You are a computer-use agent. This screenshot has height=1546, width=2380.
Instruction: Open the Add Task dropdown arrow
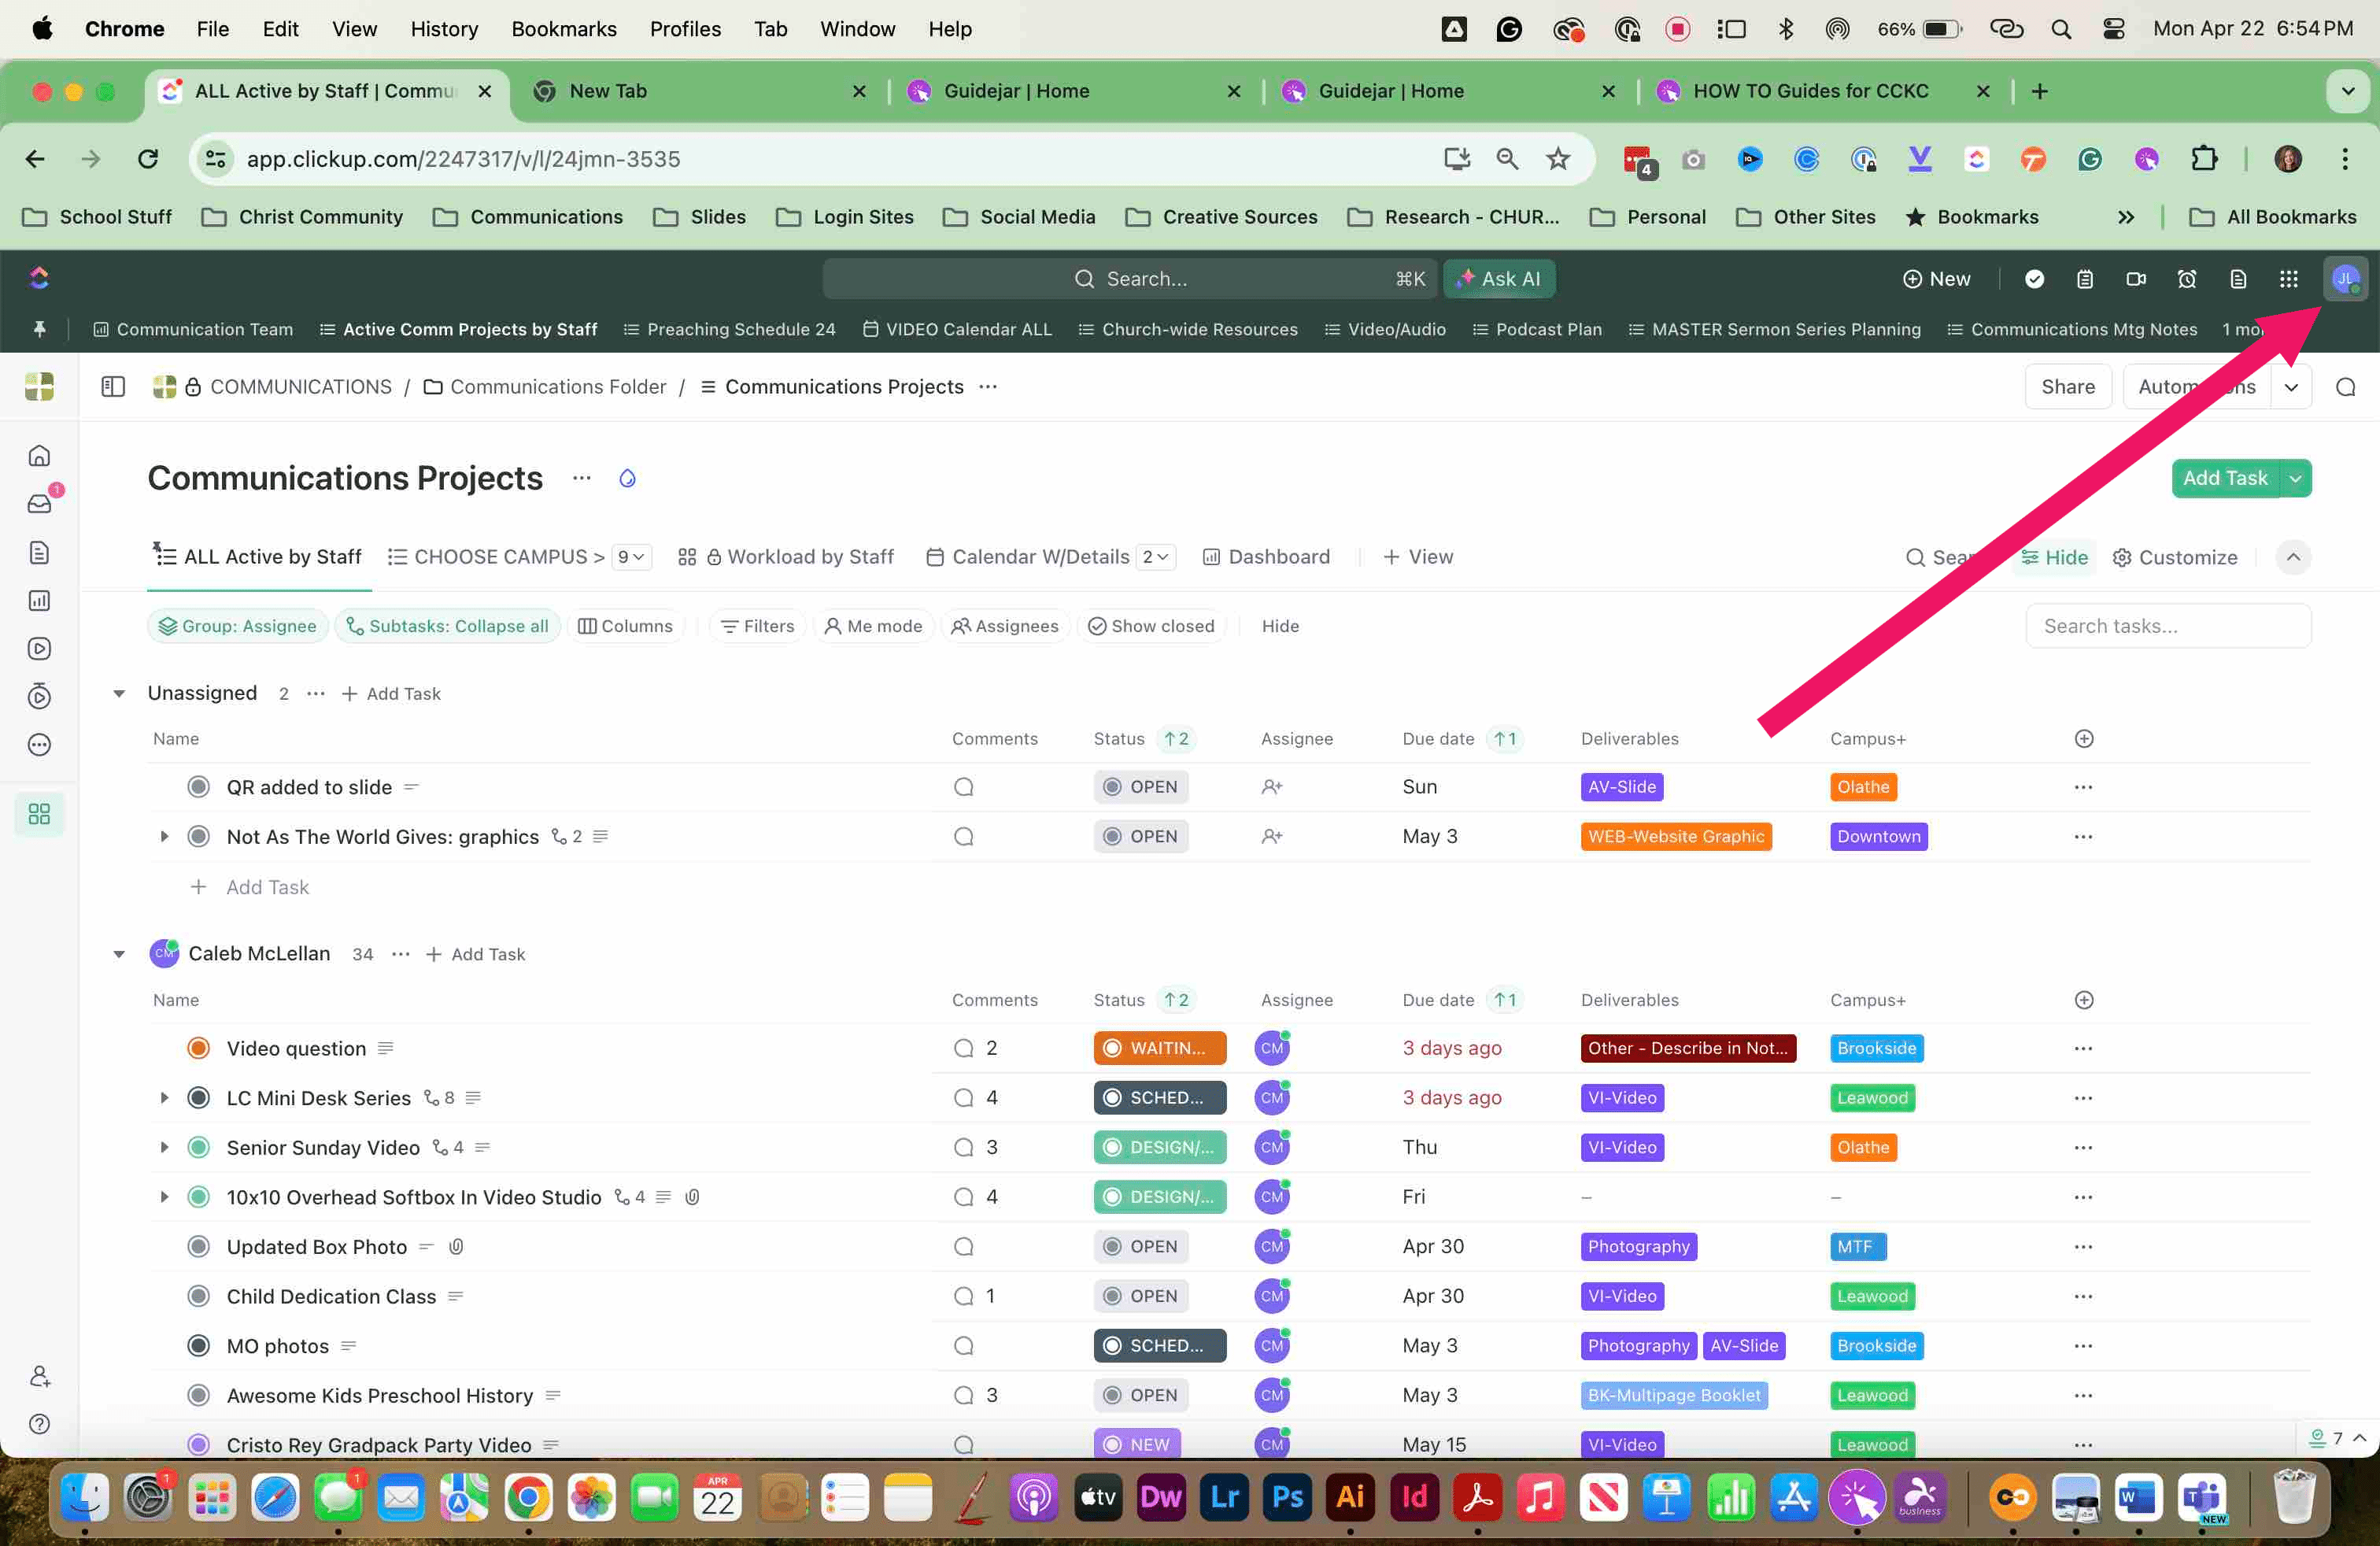pyautogui.click(x=2296, y=479)
